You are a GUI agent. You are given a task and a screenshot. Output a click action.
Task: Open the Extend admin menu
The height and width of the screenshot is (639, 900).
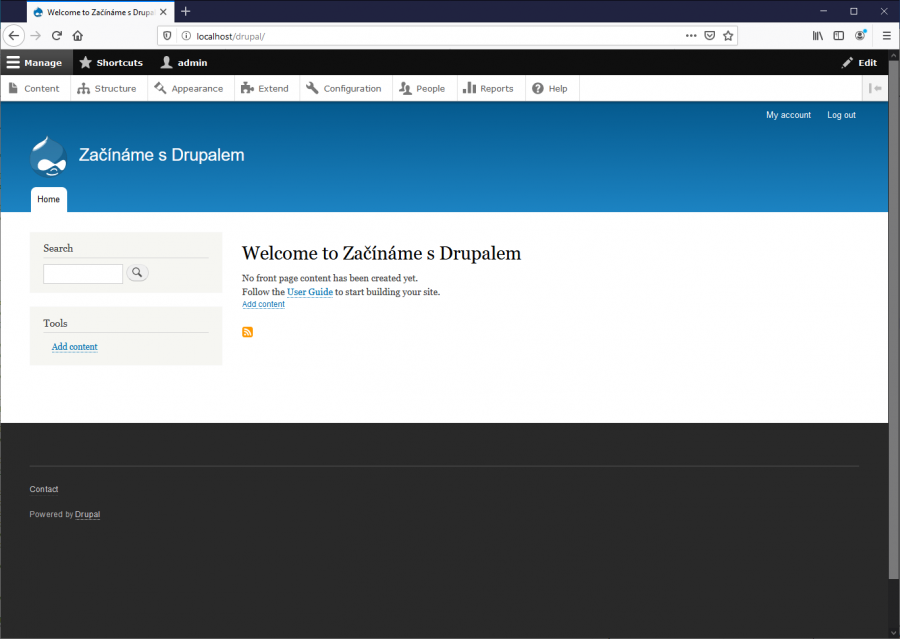point(265,88)
